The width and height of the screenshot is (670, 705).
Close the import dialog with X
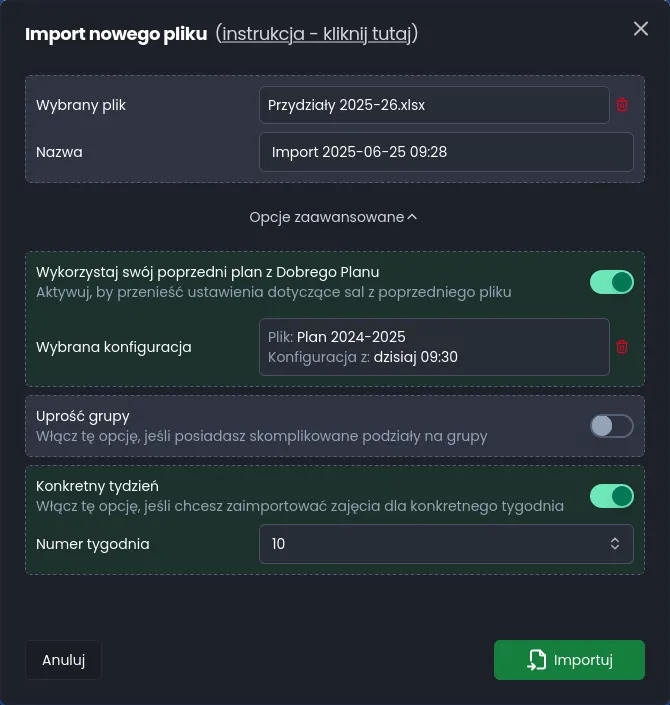641,29
